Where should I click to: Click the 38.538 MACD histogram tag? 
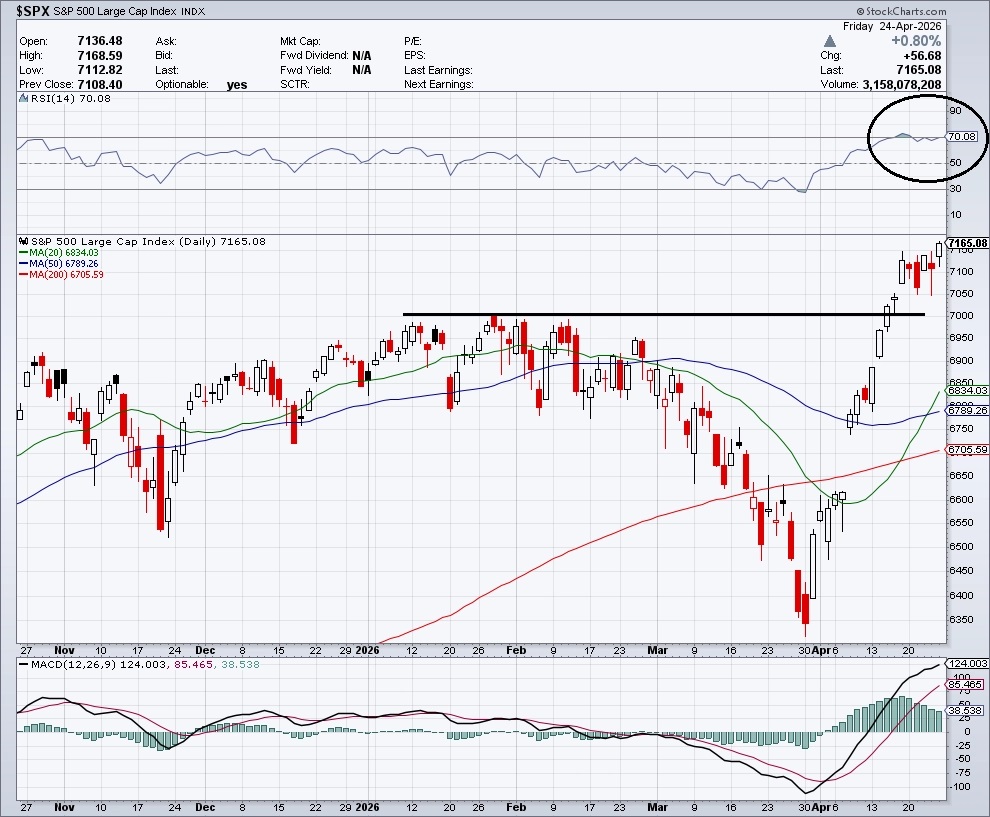965,710
